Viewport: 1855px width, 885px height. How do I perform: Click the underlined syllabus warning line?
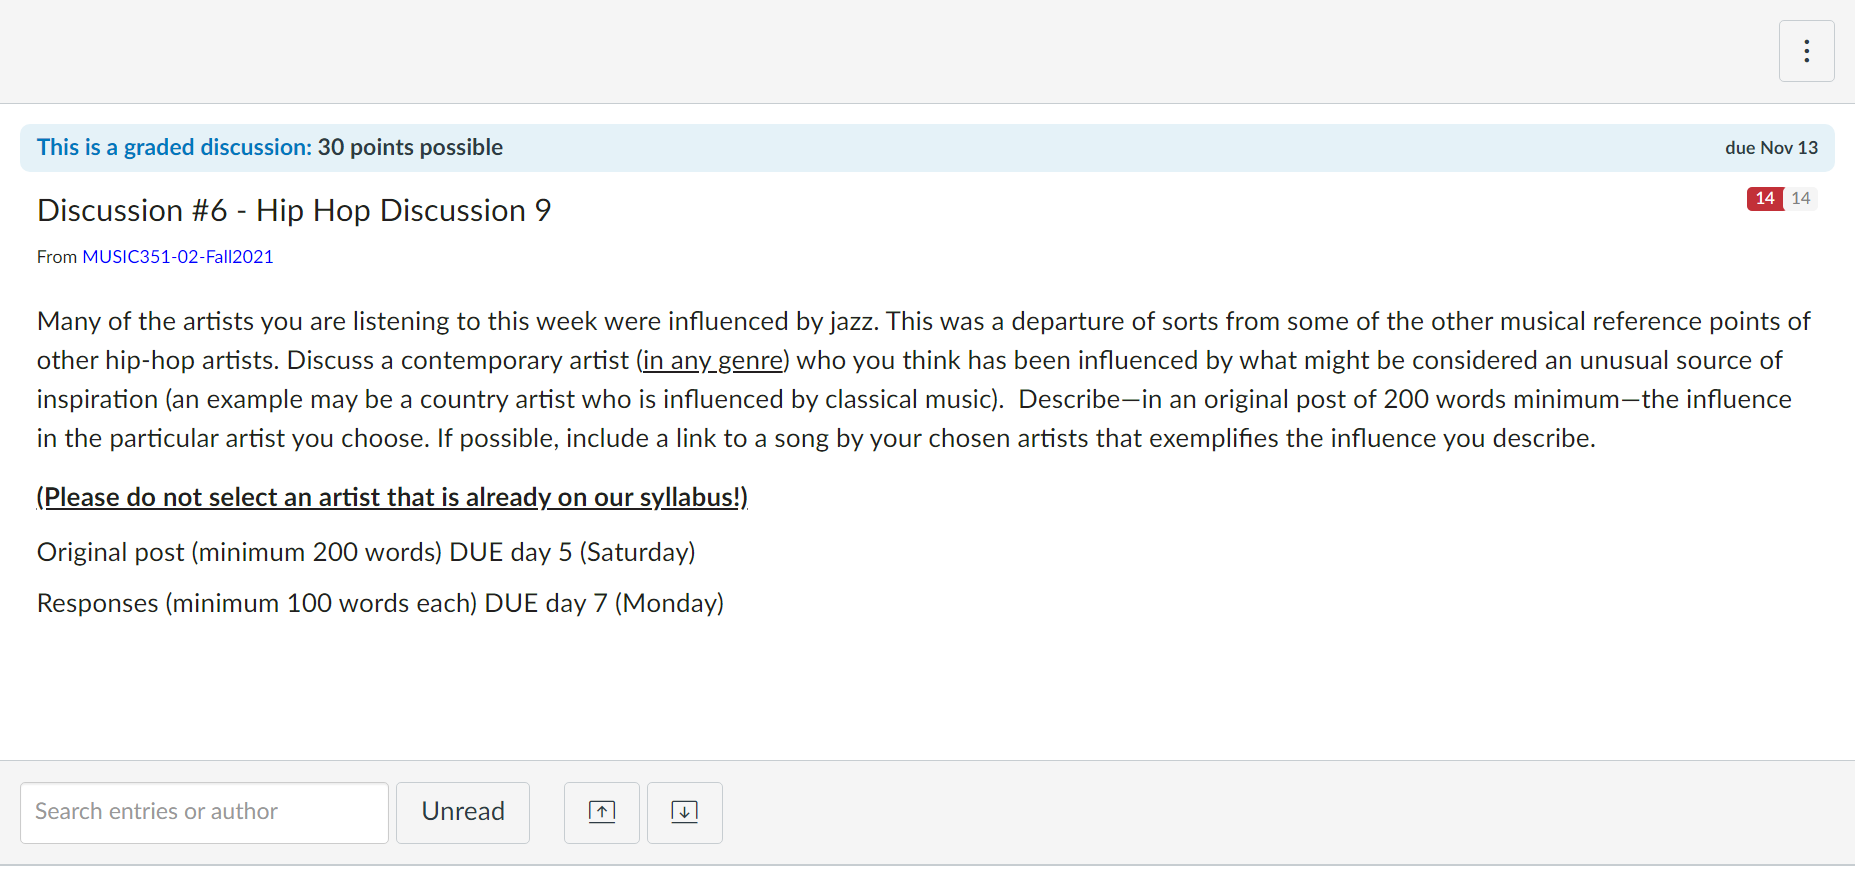[392, 497]
